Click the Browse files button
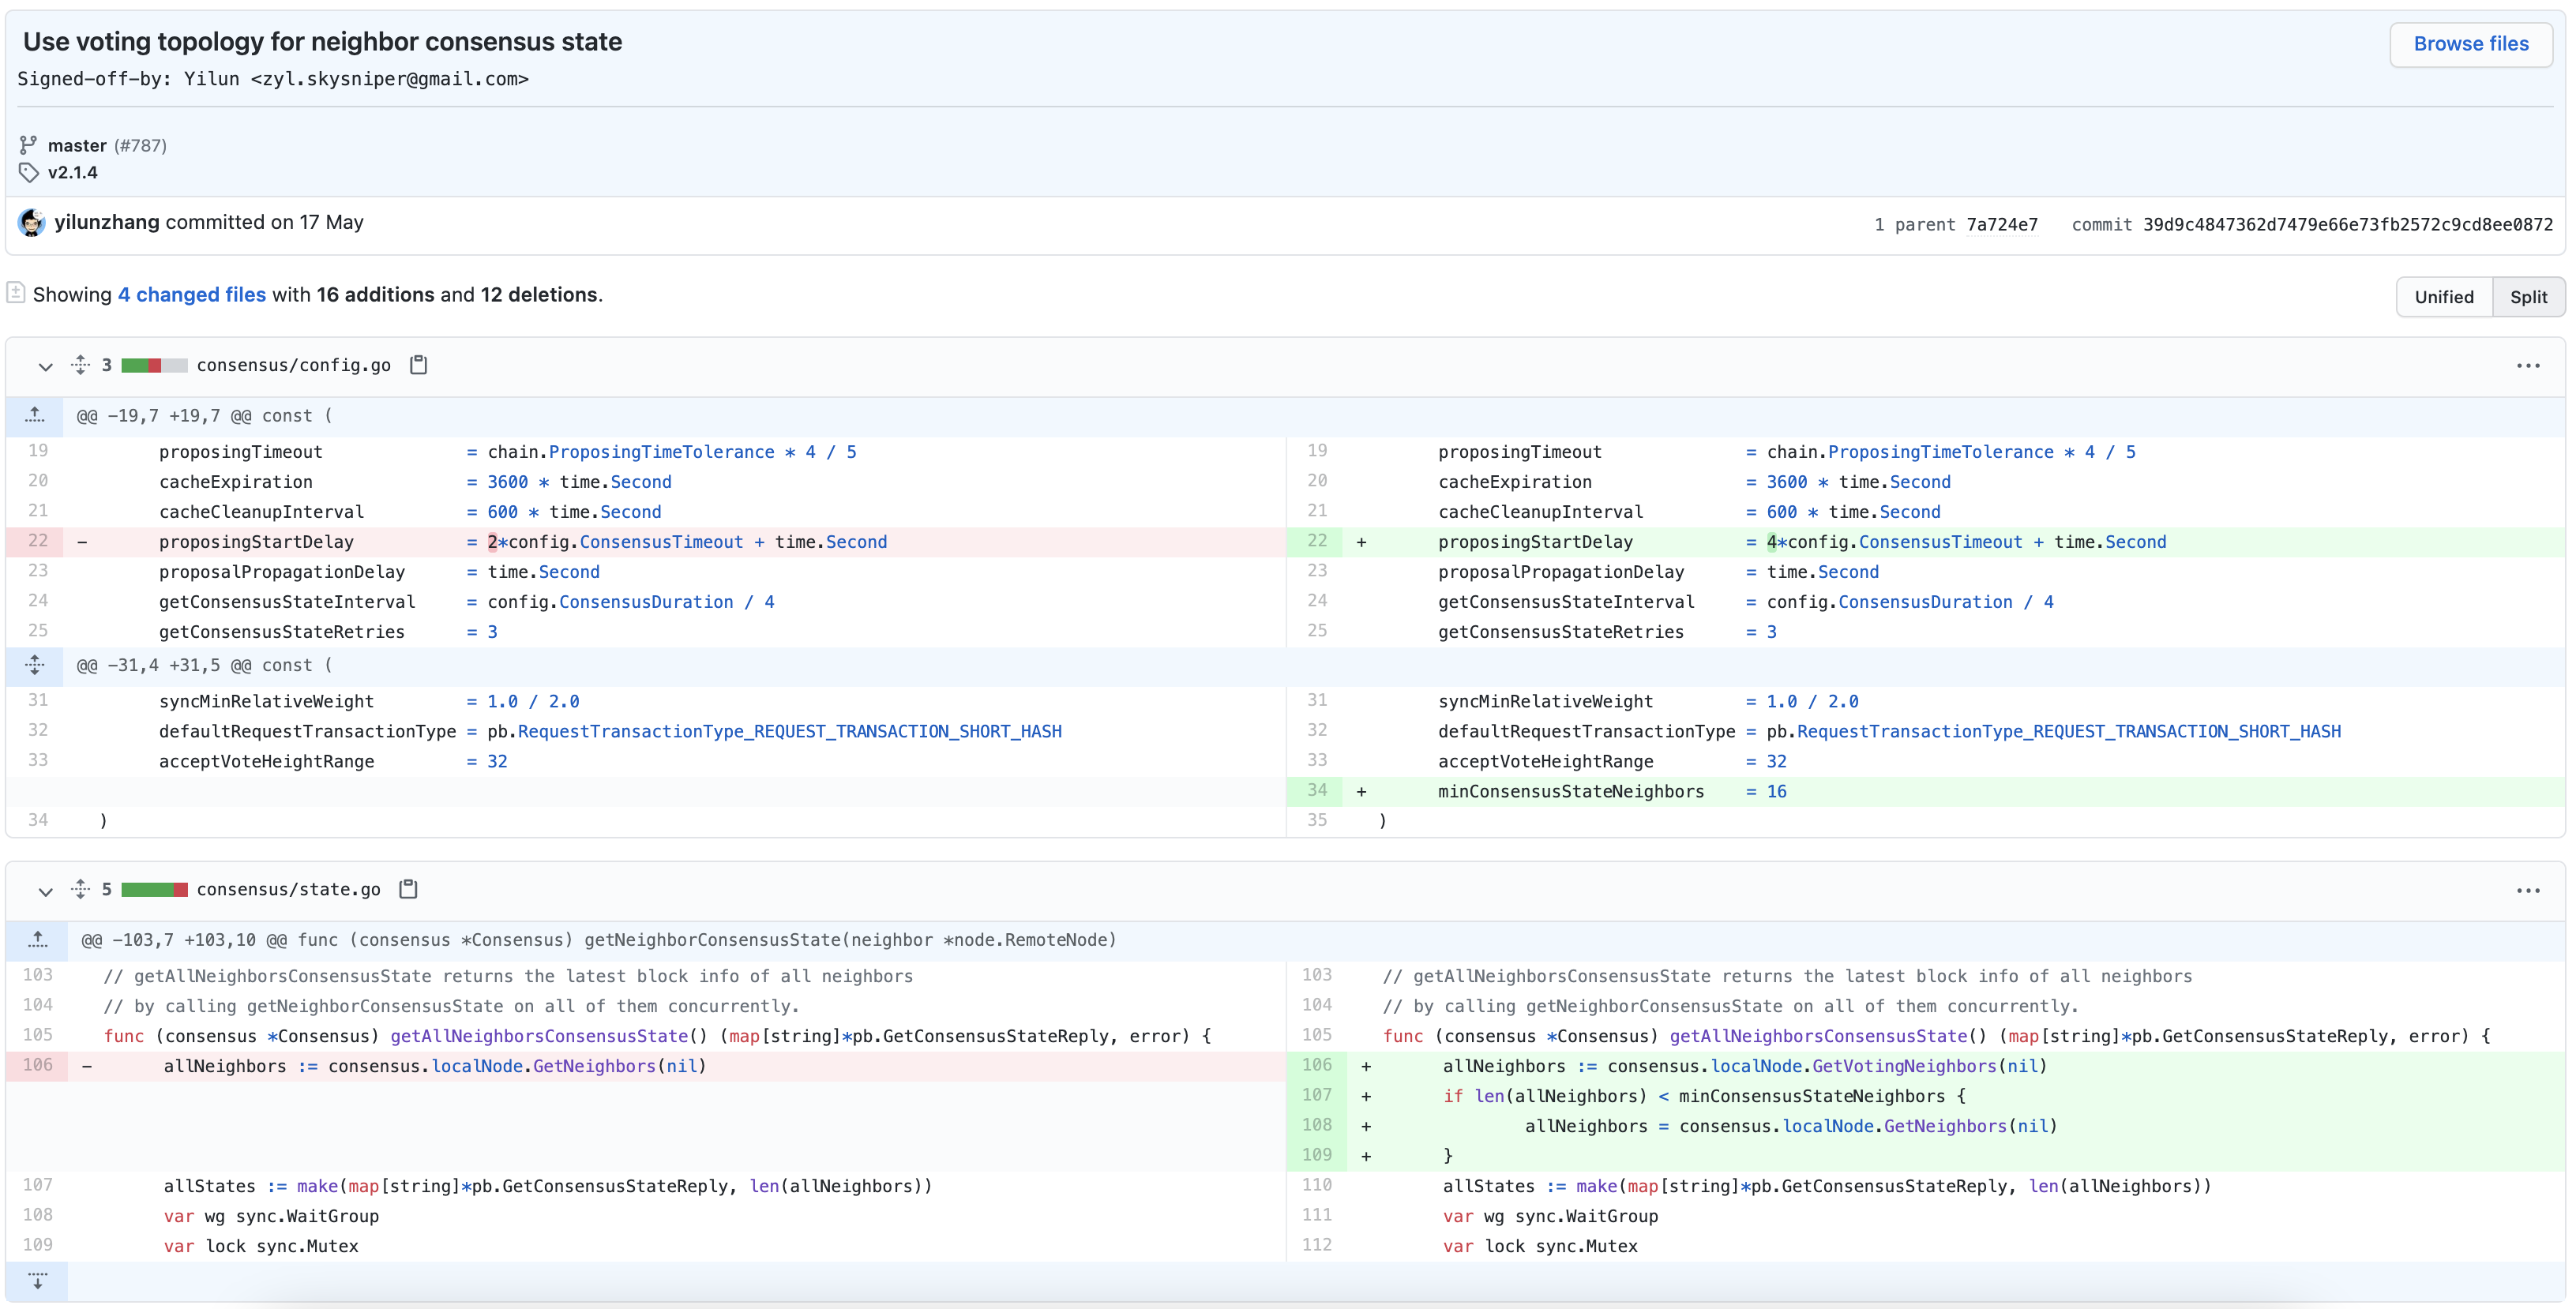The width and height of the screenshot is (2576, 1309). tap(2470, 44)
